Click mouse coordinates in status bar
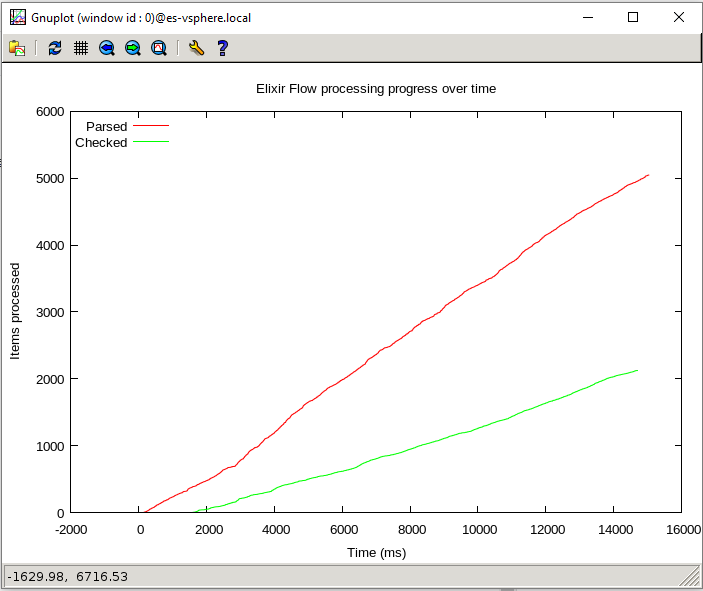This screenshot has height=591, width=703. click(67, 577)
